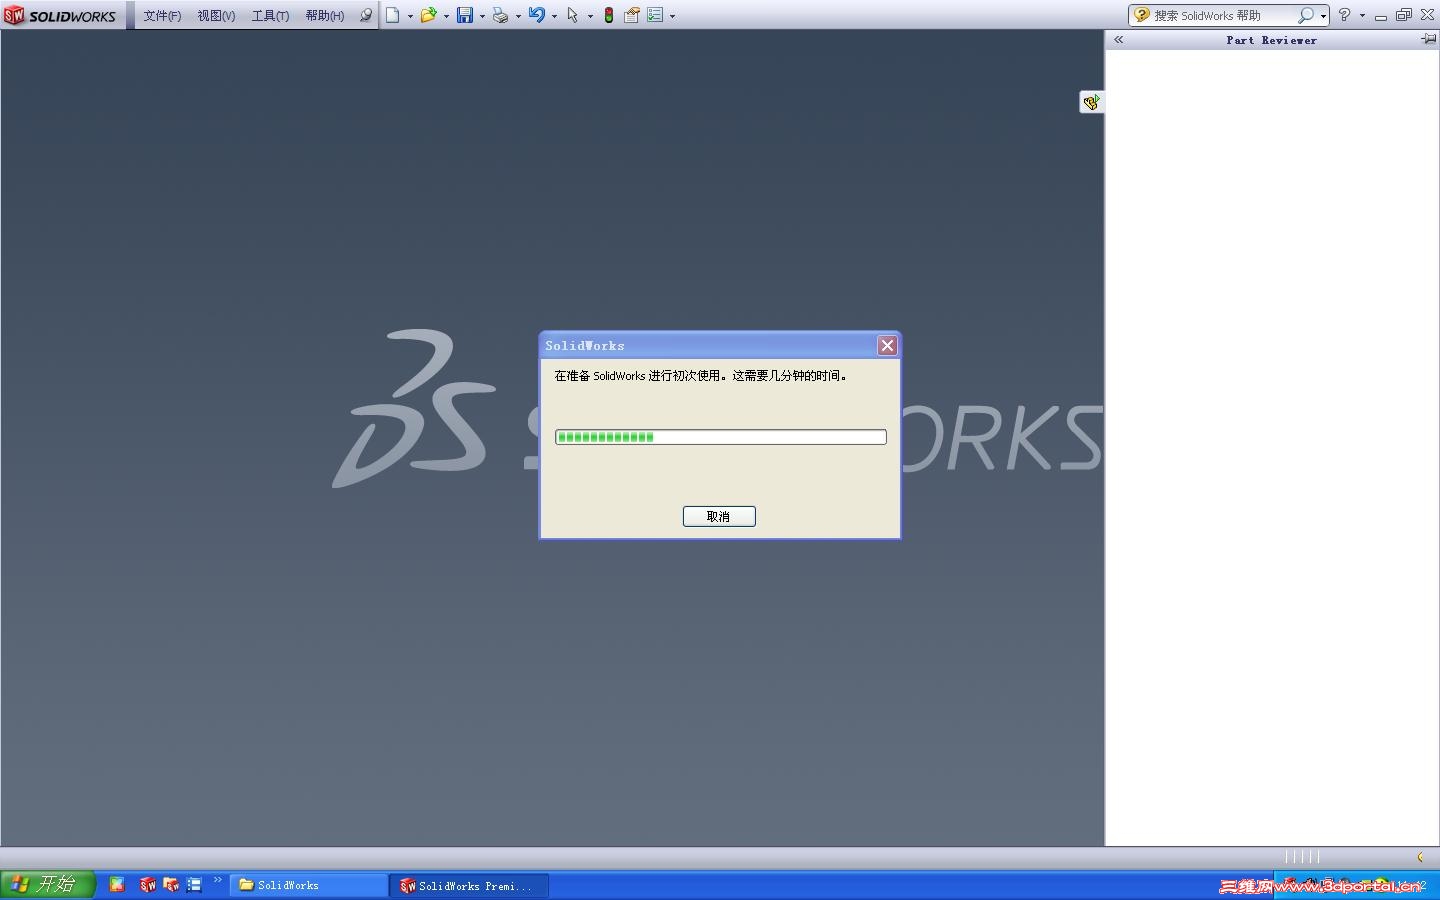Image resolution: width=1440 pixels, height=900 pixels.
Task: Click the green preparation progress bar
Action: 721,437
